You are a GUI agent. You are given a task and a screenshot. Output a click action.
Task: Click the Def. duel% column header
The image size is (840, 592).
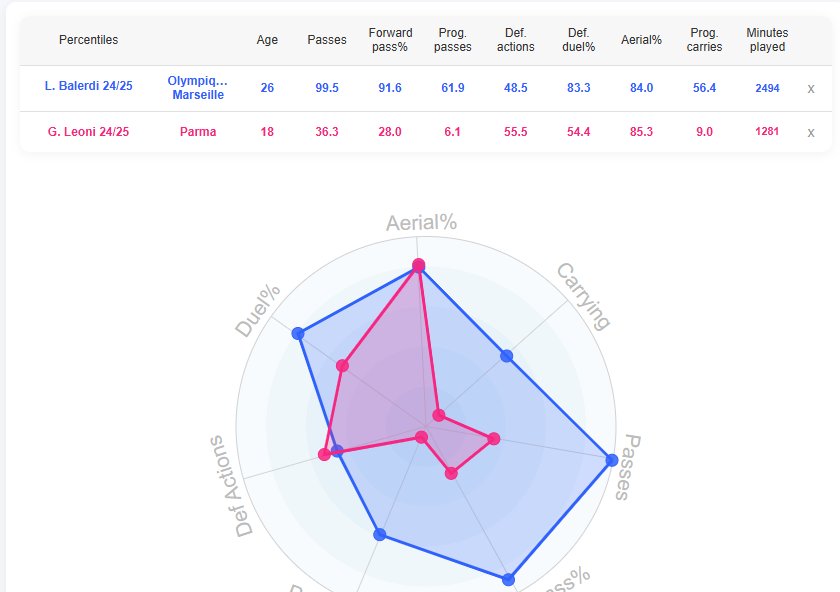click(579, 40)
